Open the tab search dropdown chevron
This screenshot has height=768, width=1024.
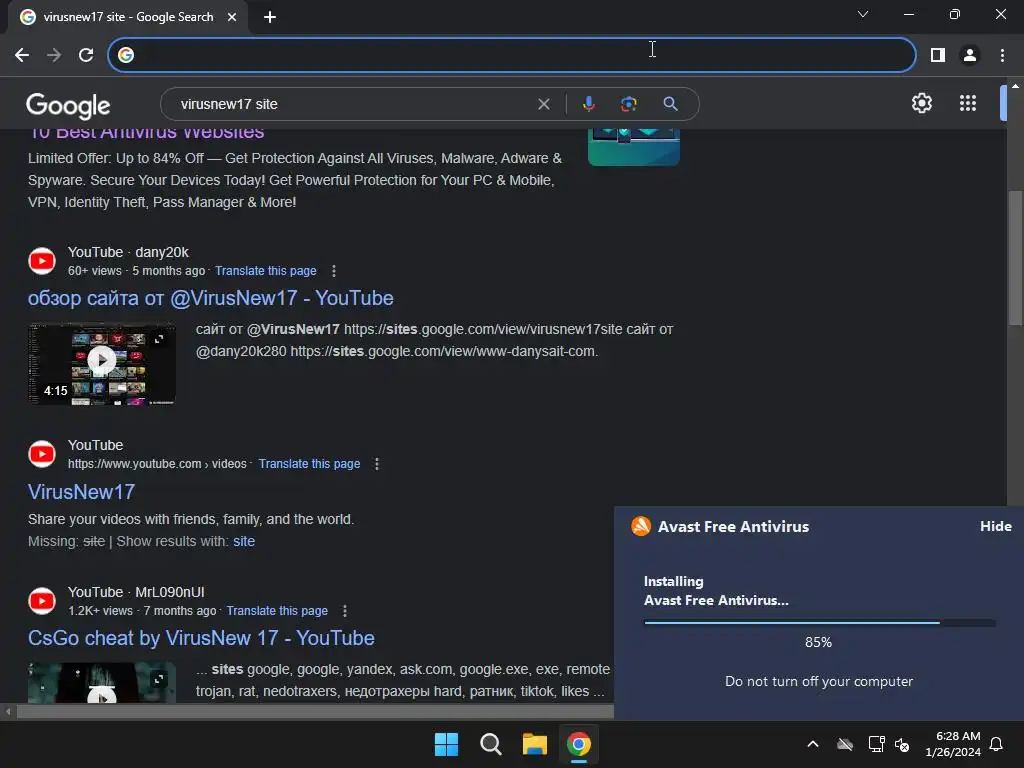pos(863,14)
